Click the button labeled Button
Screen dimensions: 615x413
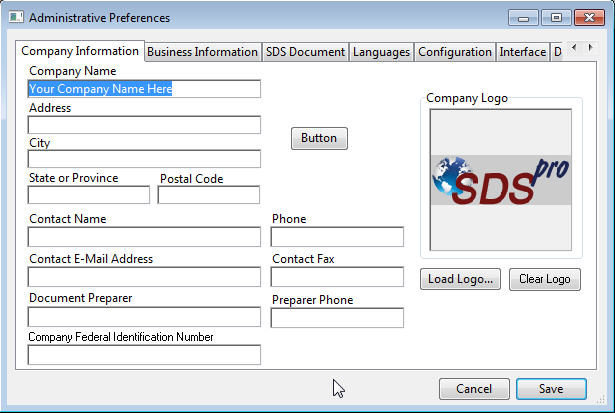pyautogui.click(x=319, y=138)
